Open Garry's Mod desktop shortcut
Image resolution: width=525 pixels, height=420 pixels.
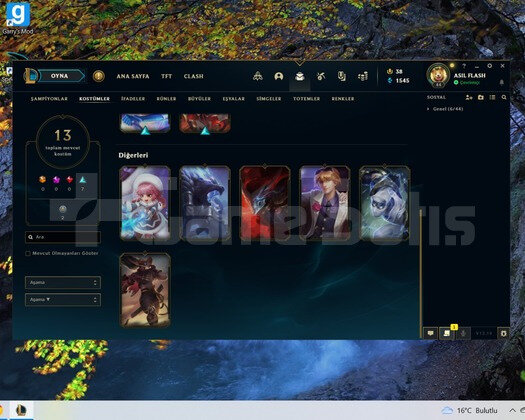(18, 18)
